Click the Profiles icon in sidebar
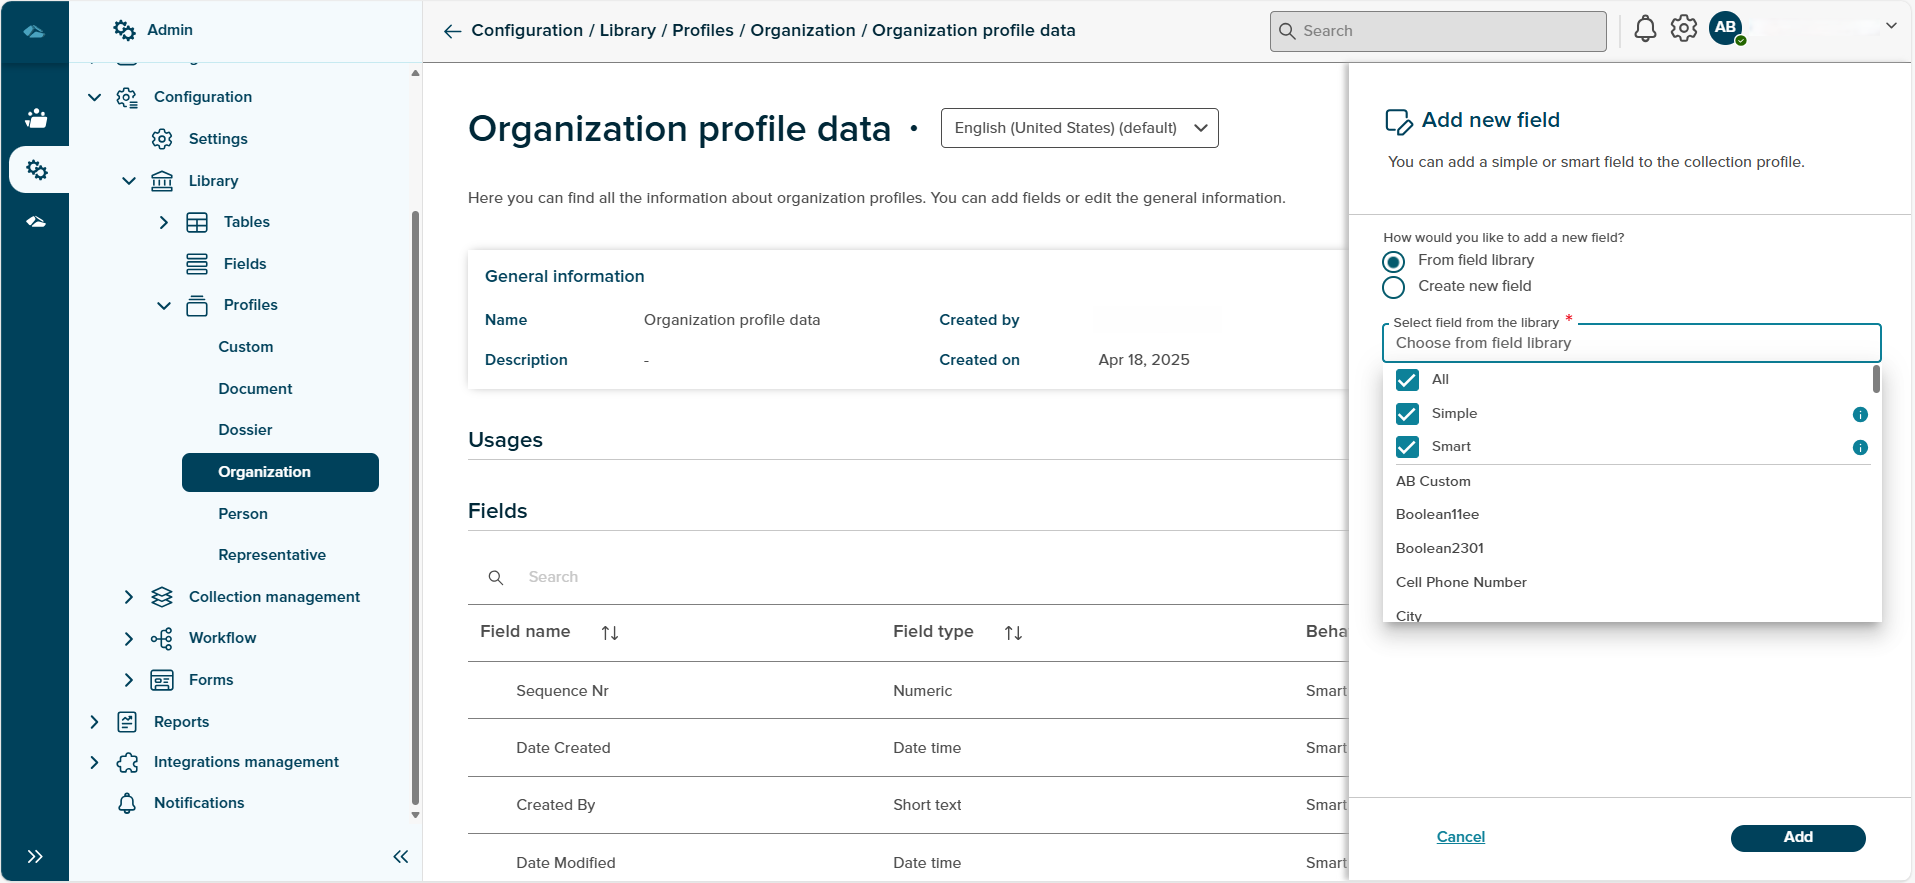1915x883 pixels. click(x=197, y=305)
